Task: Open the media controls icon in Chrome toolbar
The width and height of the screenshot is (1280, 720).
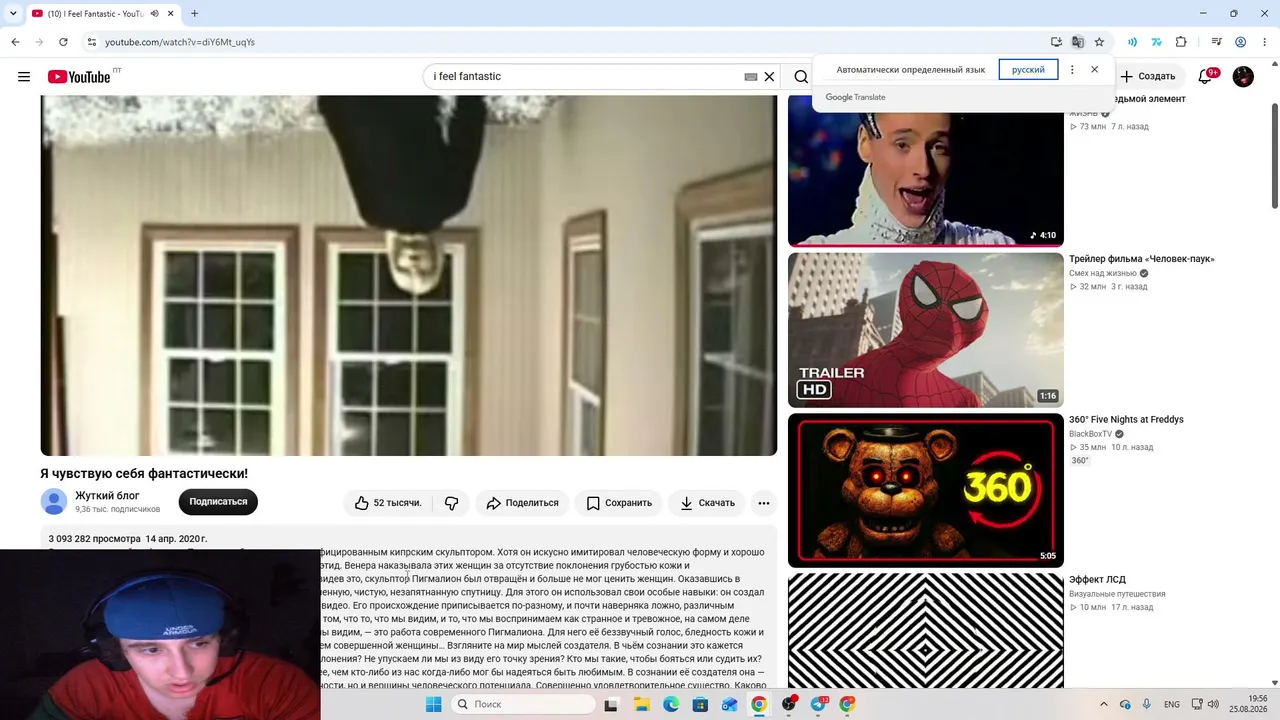Action: tap(1216, 42)
